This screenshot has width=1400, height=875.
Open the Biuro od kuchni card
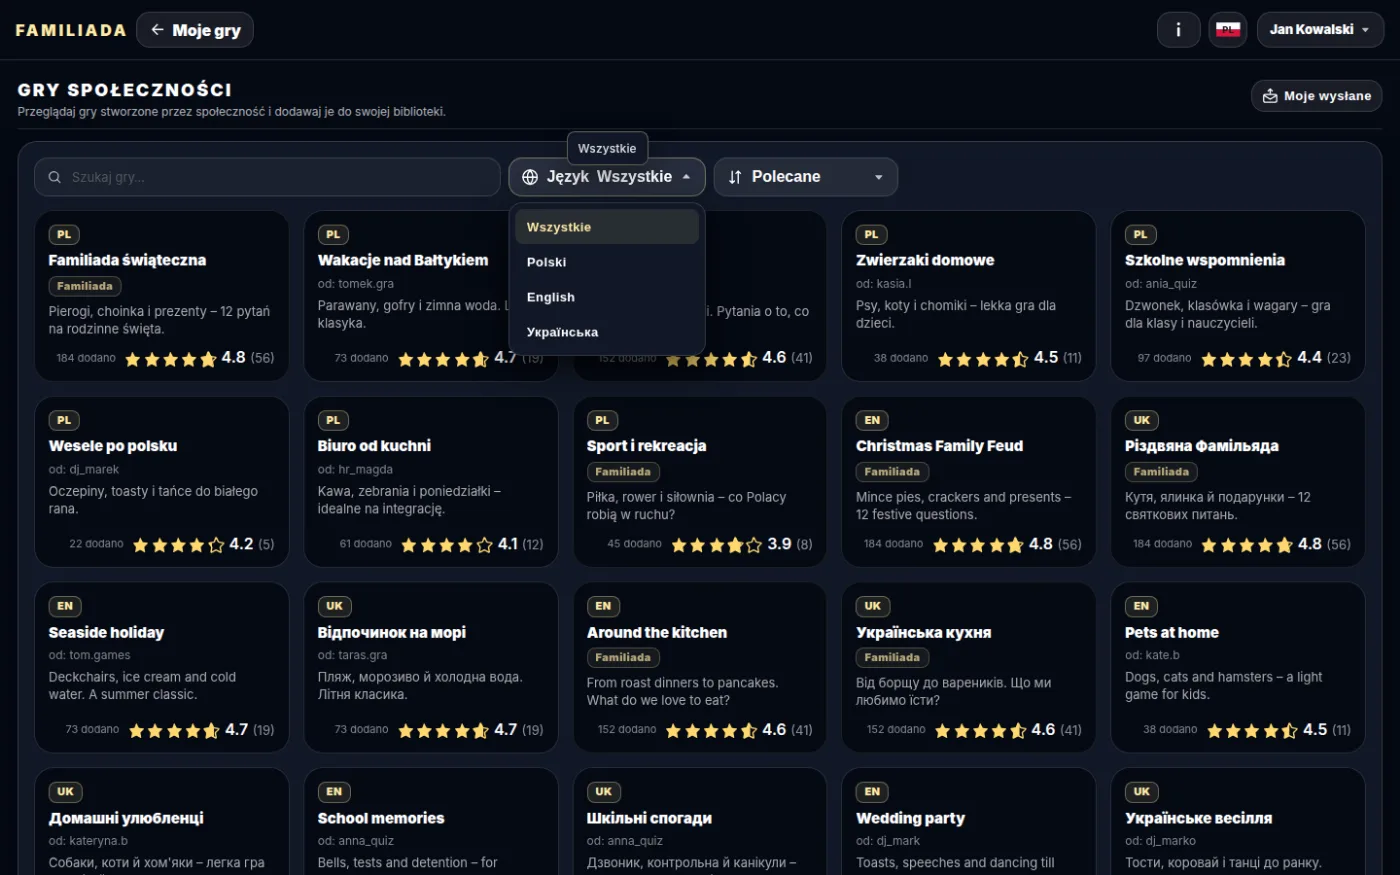pyautogui.click(x=430, y=482)
